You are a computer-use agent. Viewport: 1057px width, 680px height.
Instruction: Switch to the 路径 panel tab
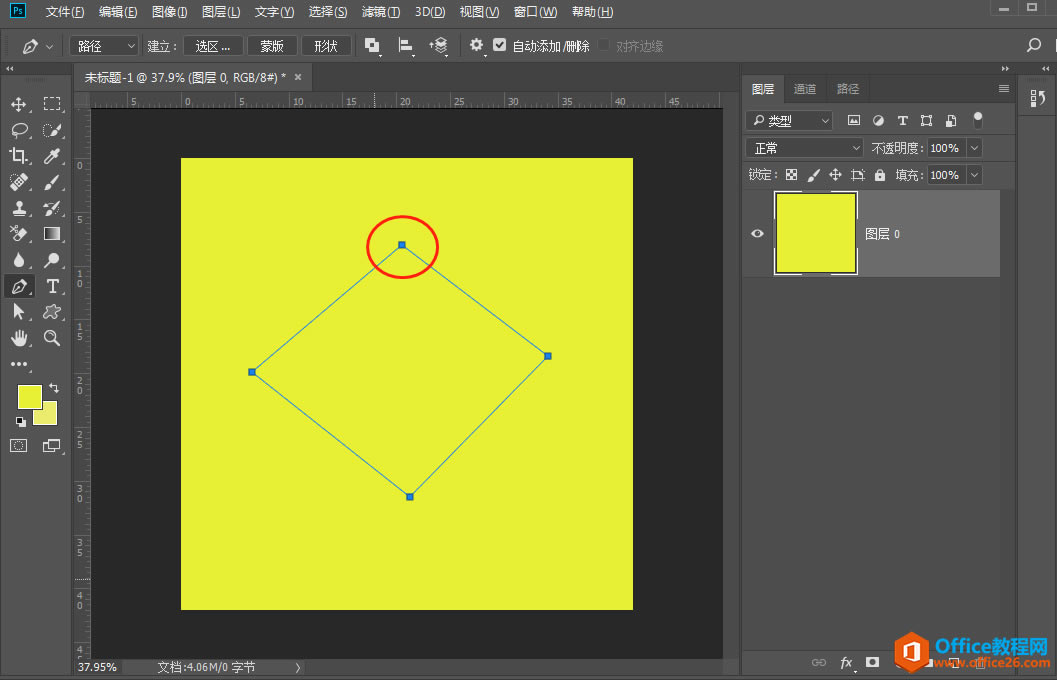848,89
